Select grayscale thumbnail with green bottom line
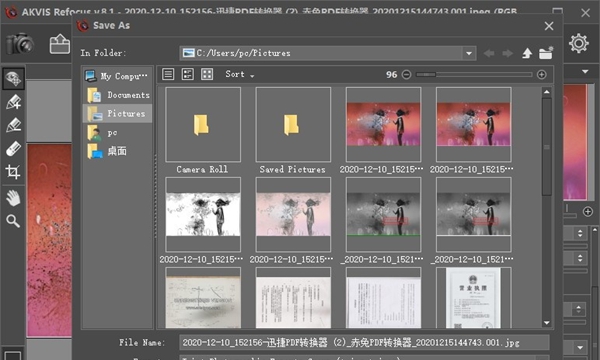 pyautogui.click(x=383, y=214)
